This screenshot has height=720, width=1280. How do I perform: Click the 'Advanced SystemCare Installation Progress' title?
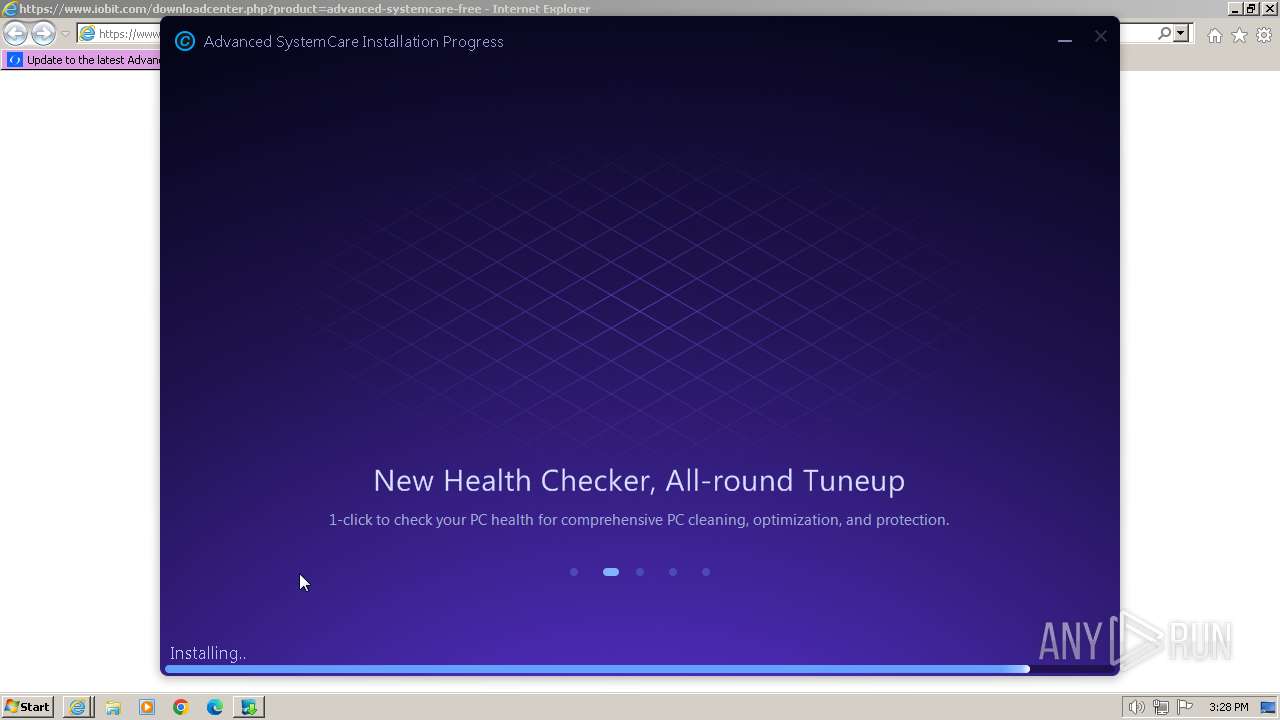tap(354, 41)
